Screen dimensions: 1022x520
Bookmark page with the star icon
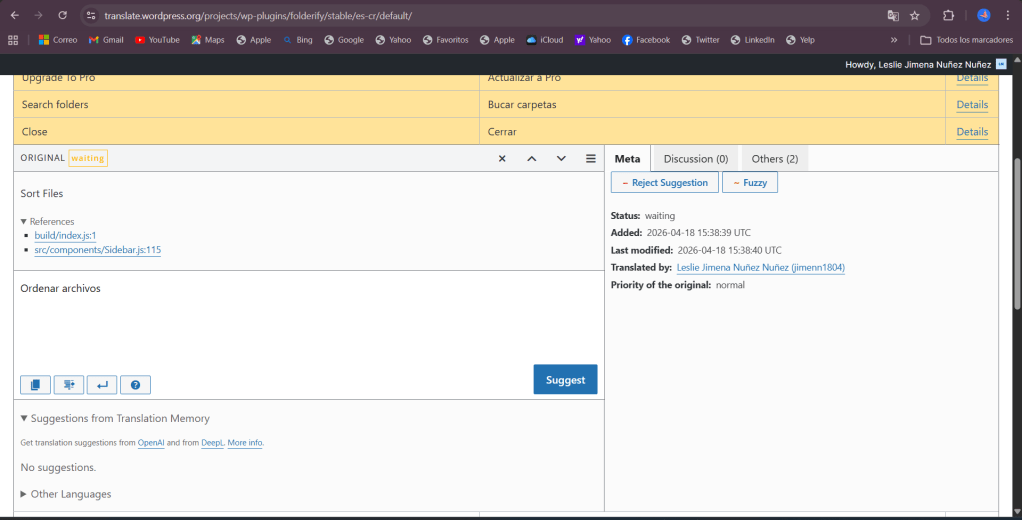[914, 16]
